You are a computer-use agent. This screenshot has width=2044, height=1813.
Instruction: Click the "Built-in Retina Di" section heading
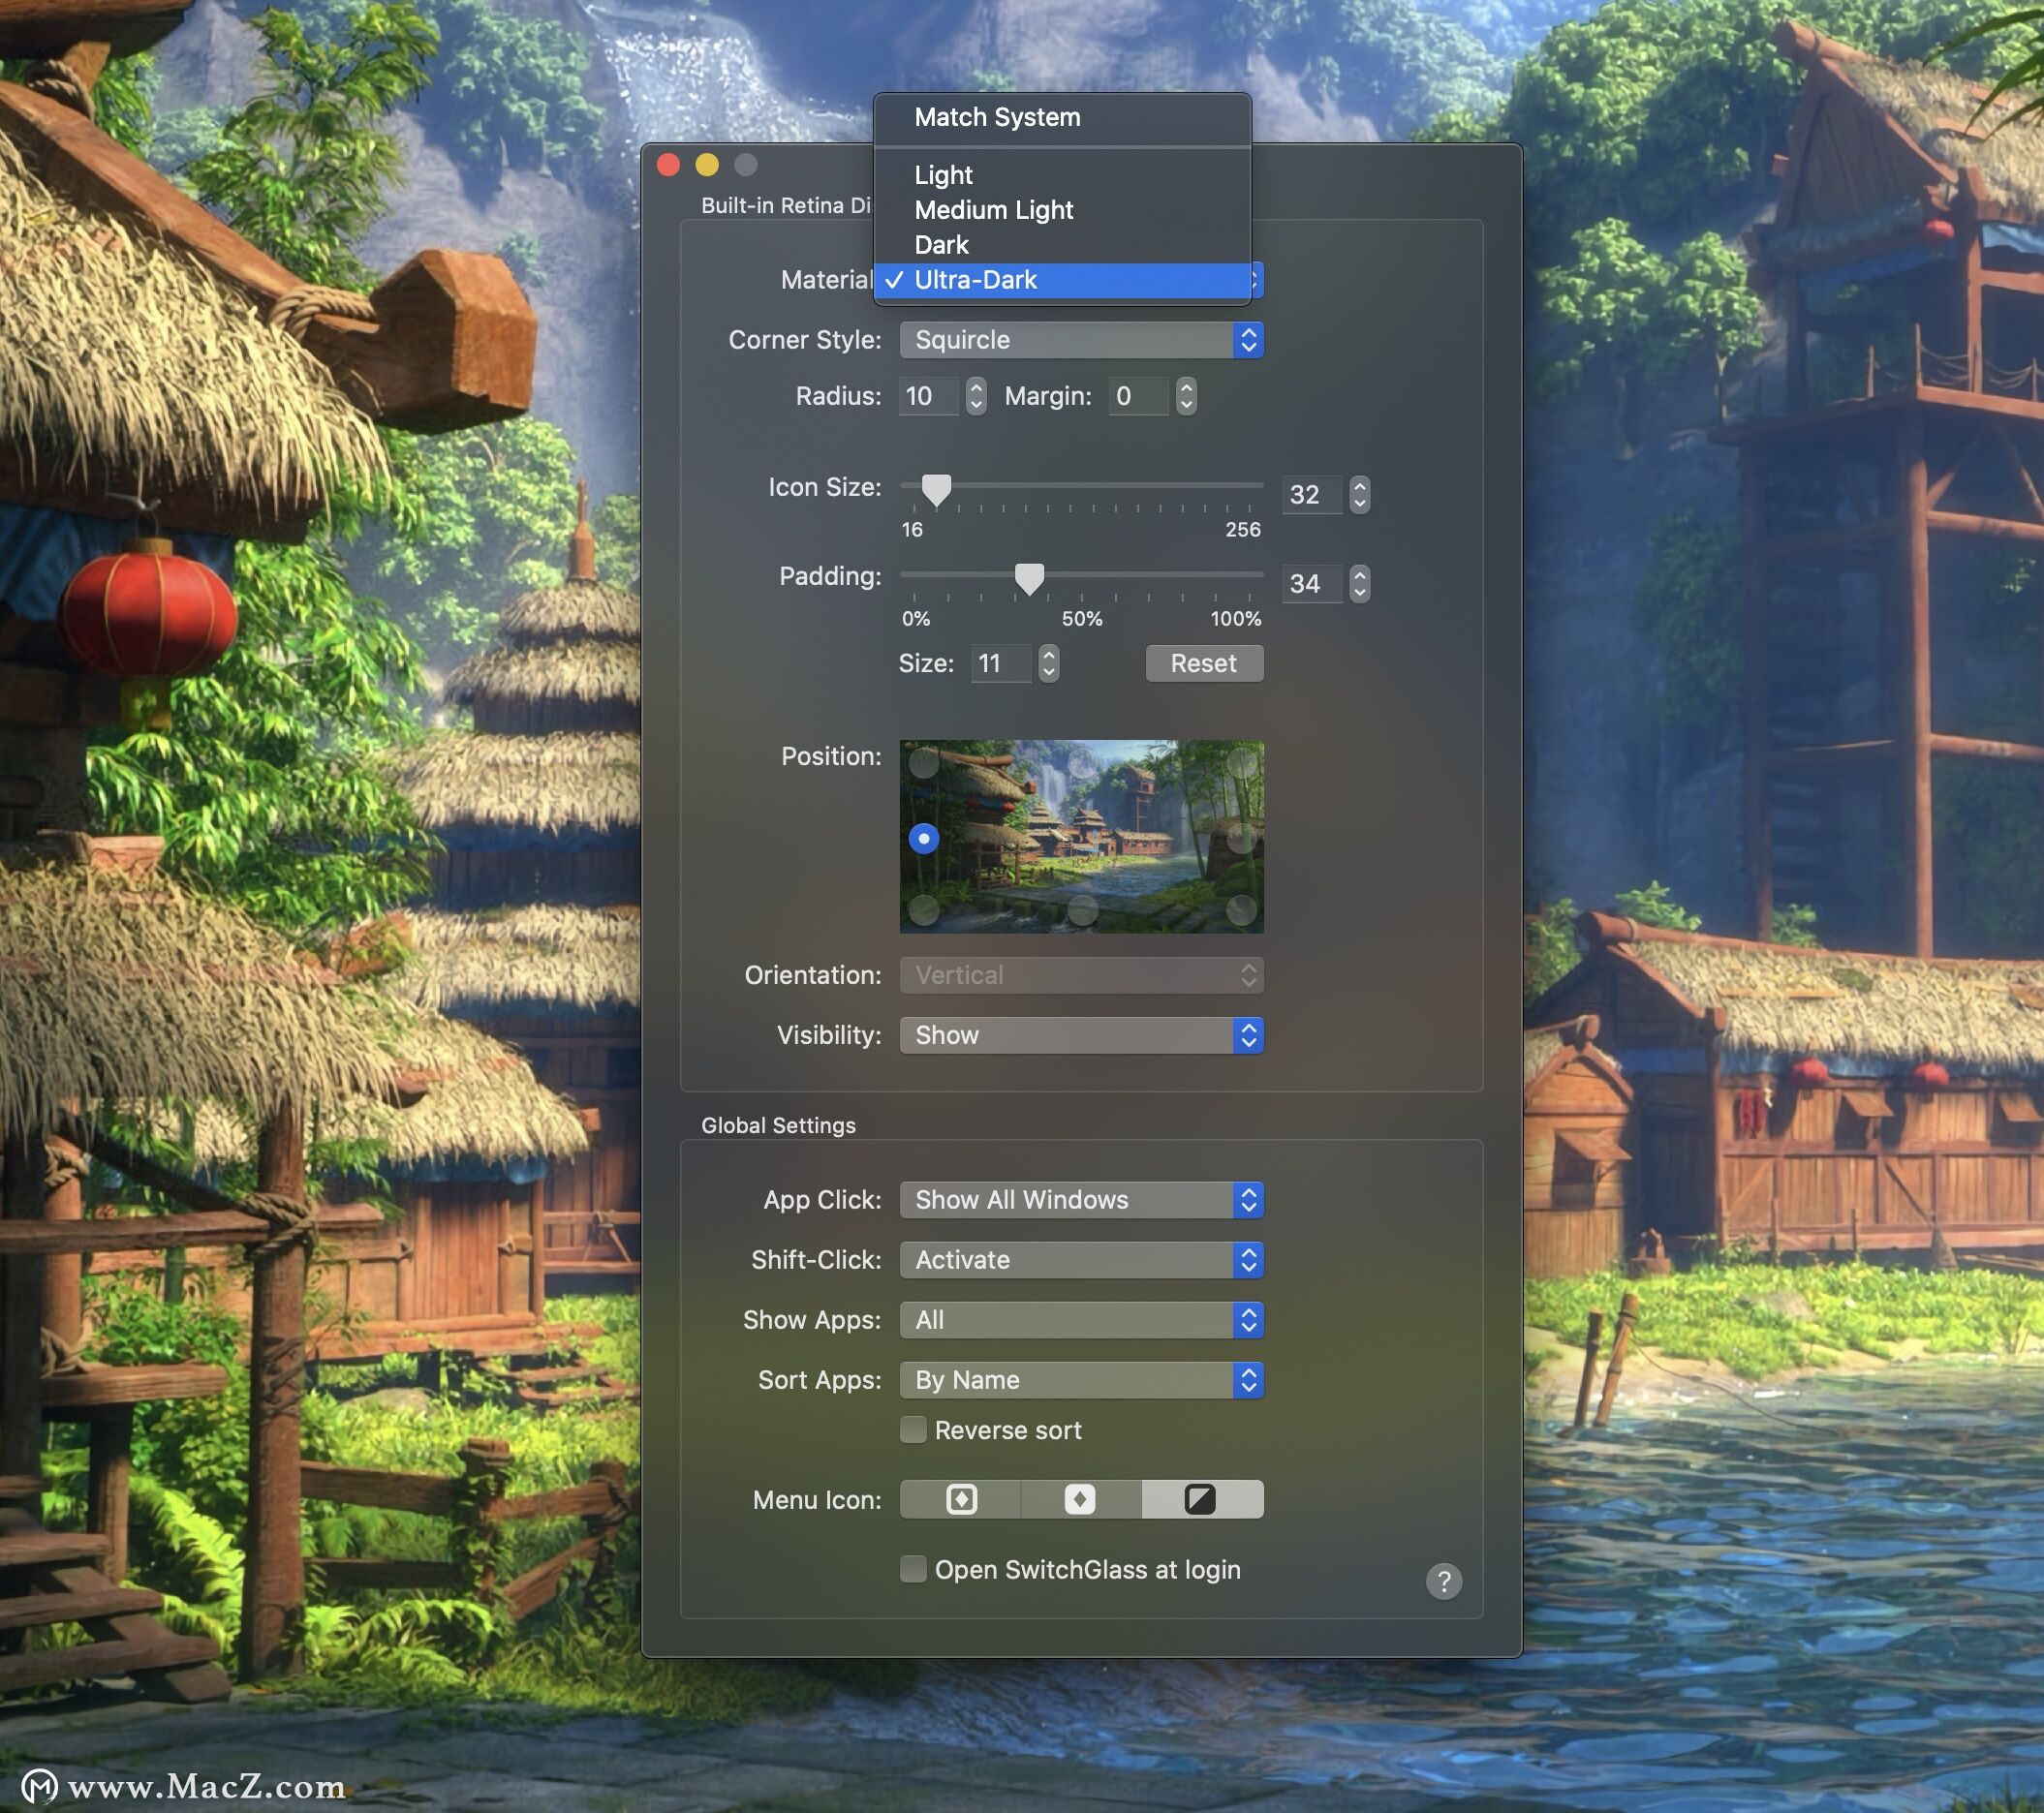tap(786, 205)
